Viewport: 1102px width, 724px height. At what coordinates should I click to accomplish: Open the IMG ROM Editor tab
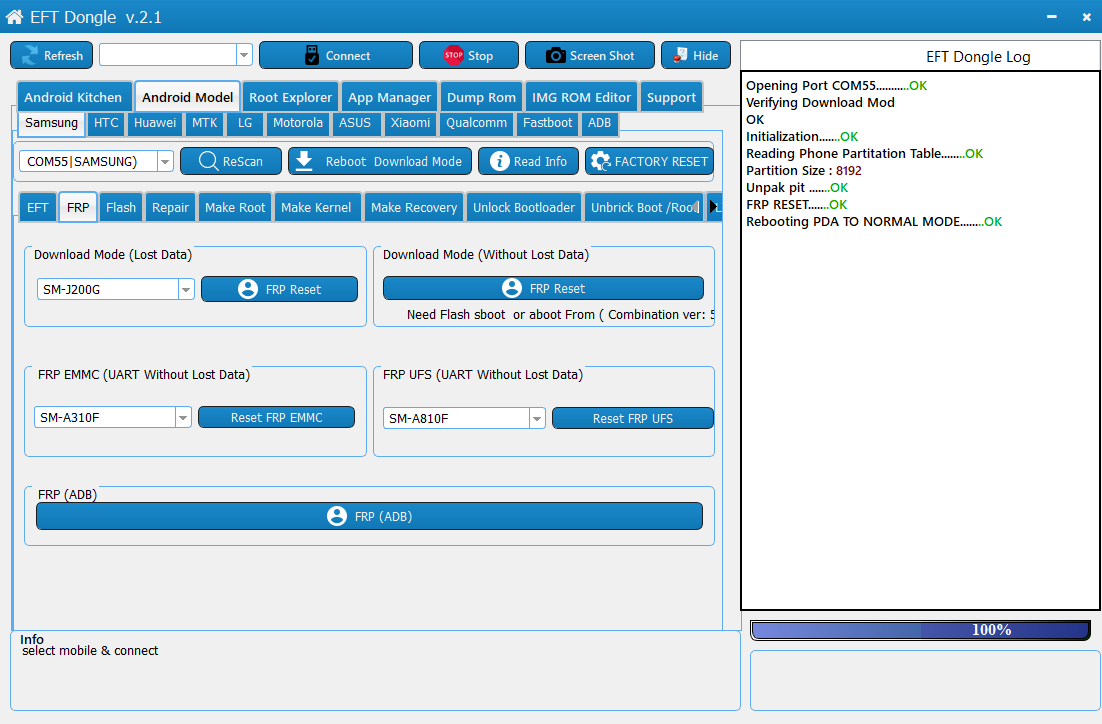pos(581,97)
